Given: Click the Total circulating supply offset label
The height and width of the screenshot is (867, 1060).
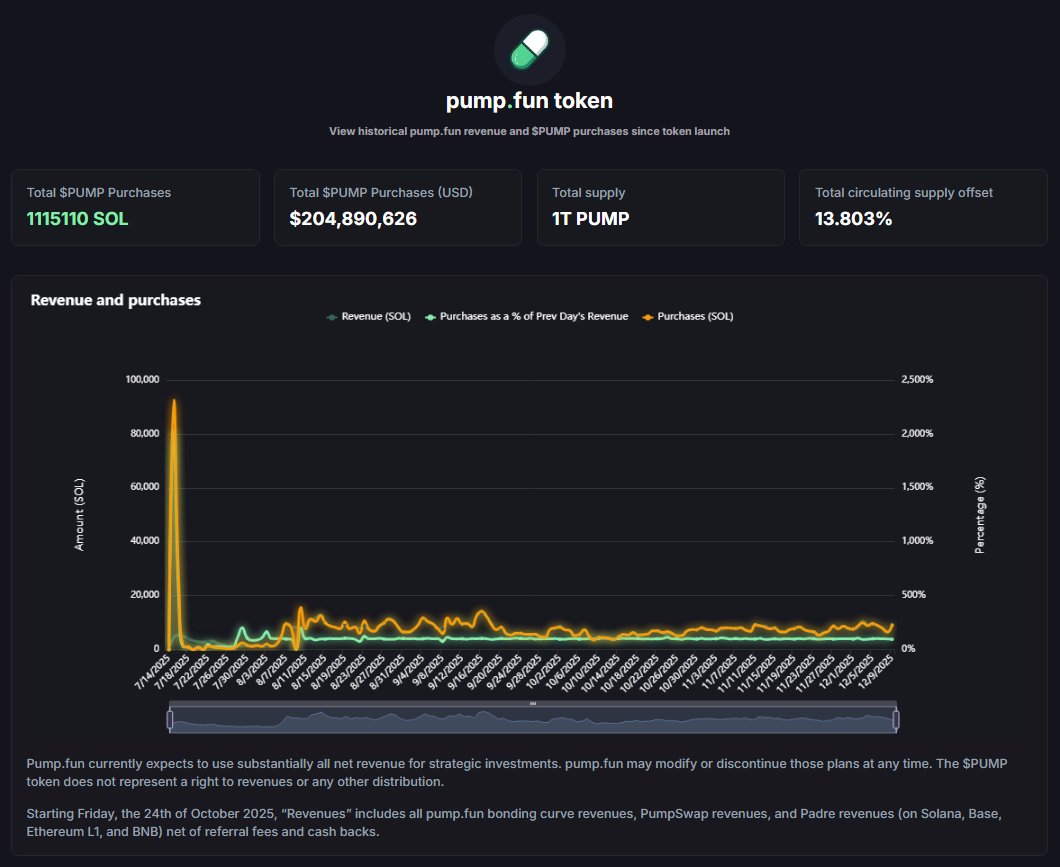Looking at the screenshot, I should click(x=904, y=193).
